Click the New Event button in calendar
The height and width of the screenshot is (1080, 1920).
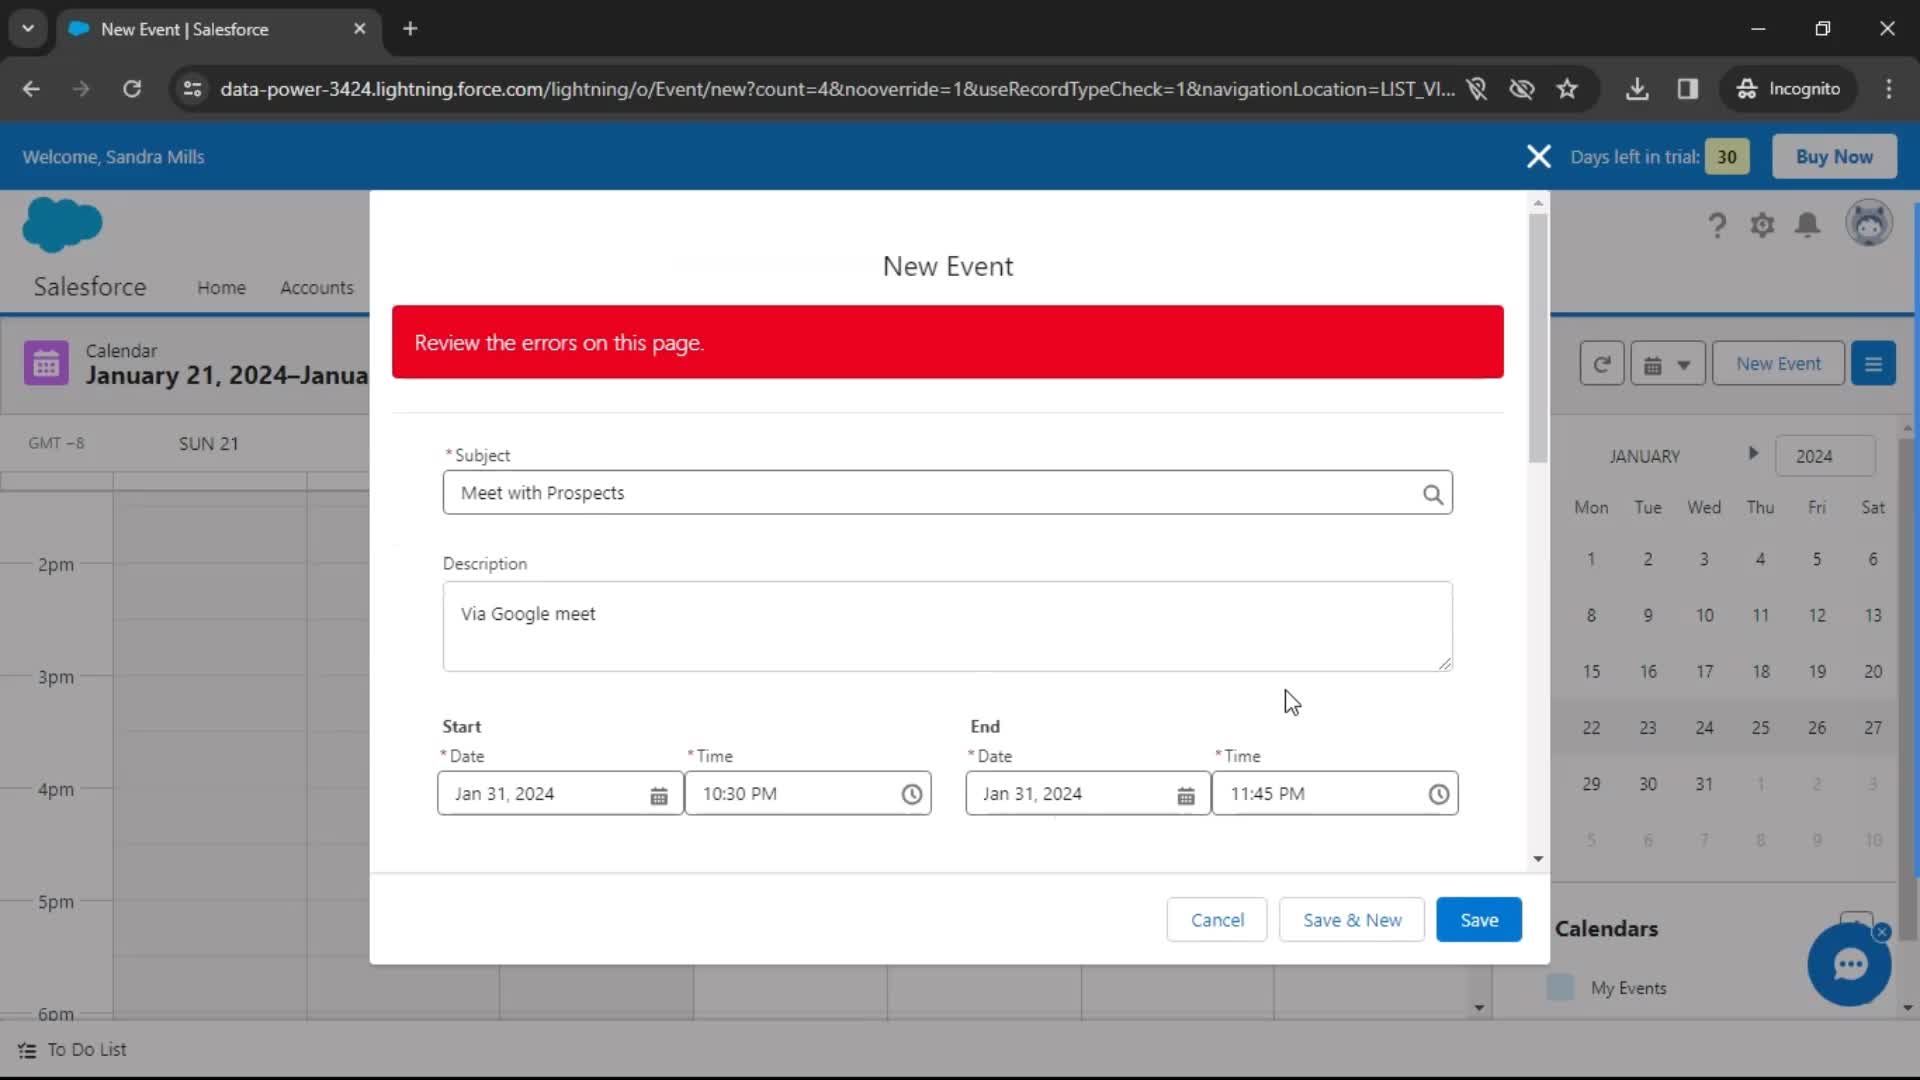(x=1778, y=364)
